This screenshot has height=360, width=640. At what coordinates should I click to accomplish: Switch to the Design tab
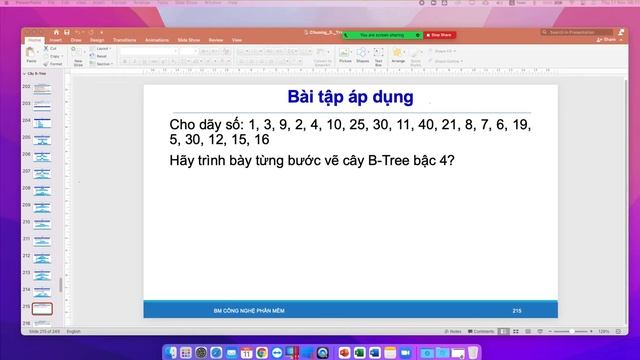click(x=97, y=40)
